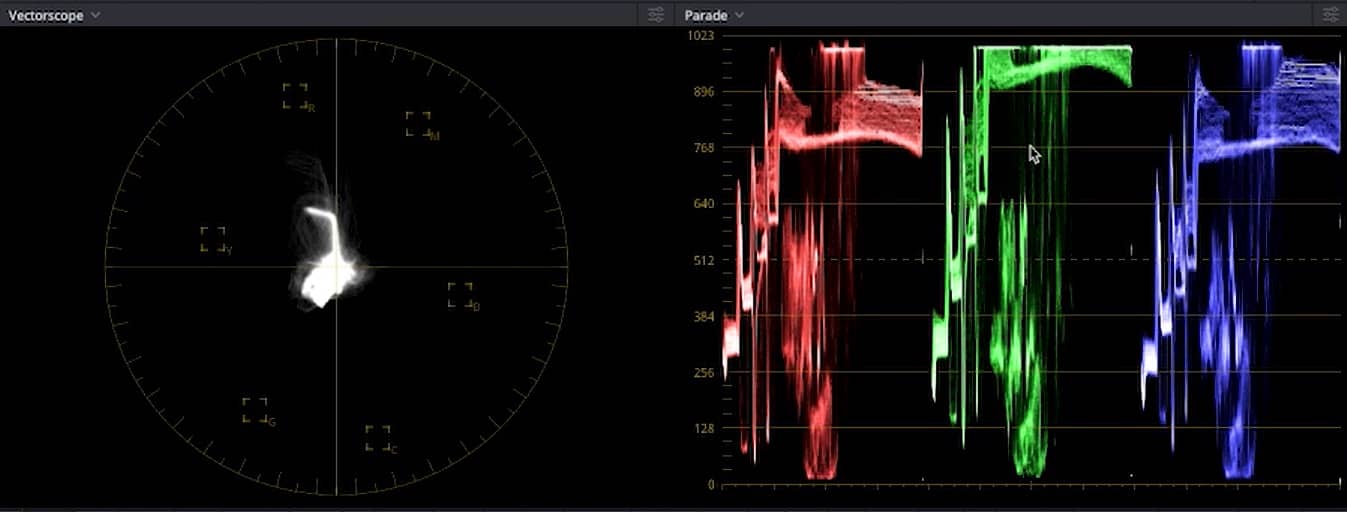The height and width of the screenshot is (512, 1347).
Task: Click the C cyan target box on vectorscope
Action: click(377, 438)
